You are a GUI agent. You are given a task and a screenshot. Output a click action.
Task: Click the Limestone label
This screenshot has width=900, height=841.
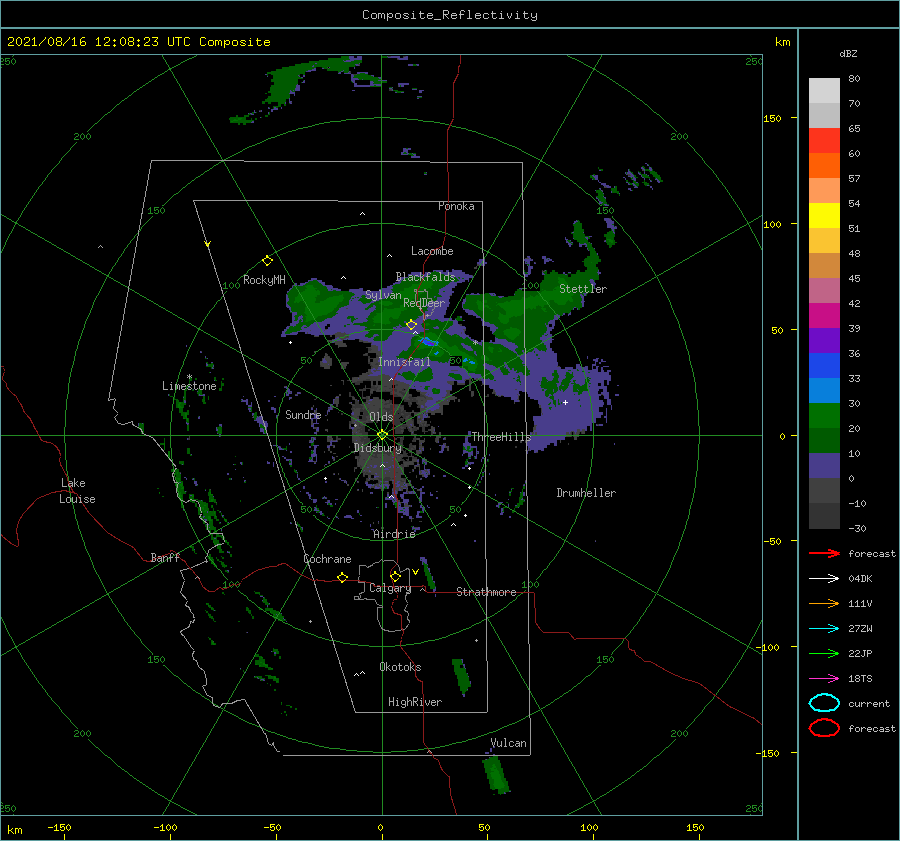[x=189, y=386]
